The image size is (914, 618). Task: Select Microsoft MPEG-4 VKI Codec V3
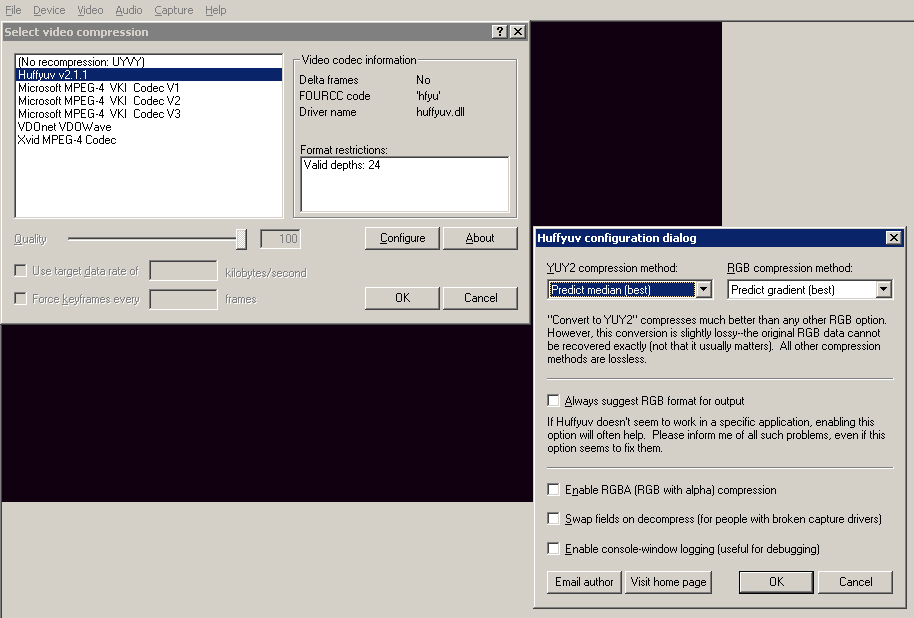(x=149, y=114)
